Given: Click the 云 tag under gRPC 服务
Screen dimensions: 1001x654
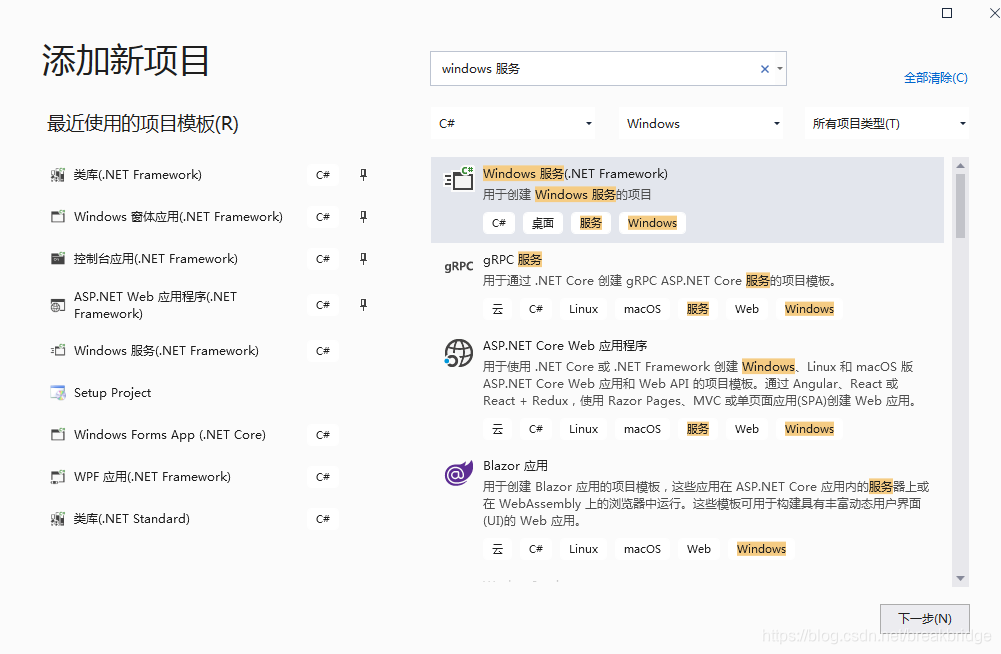Looking at the screenshot, I should click(498, 309).
